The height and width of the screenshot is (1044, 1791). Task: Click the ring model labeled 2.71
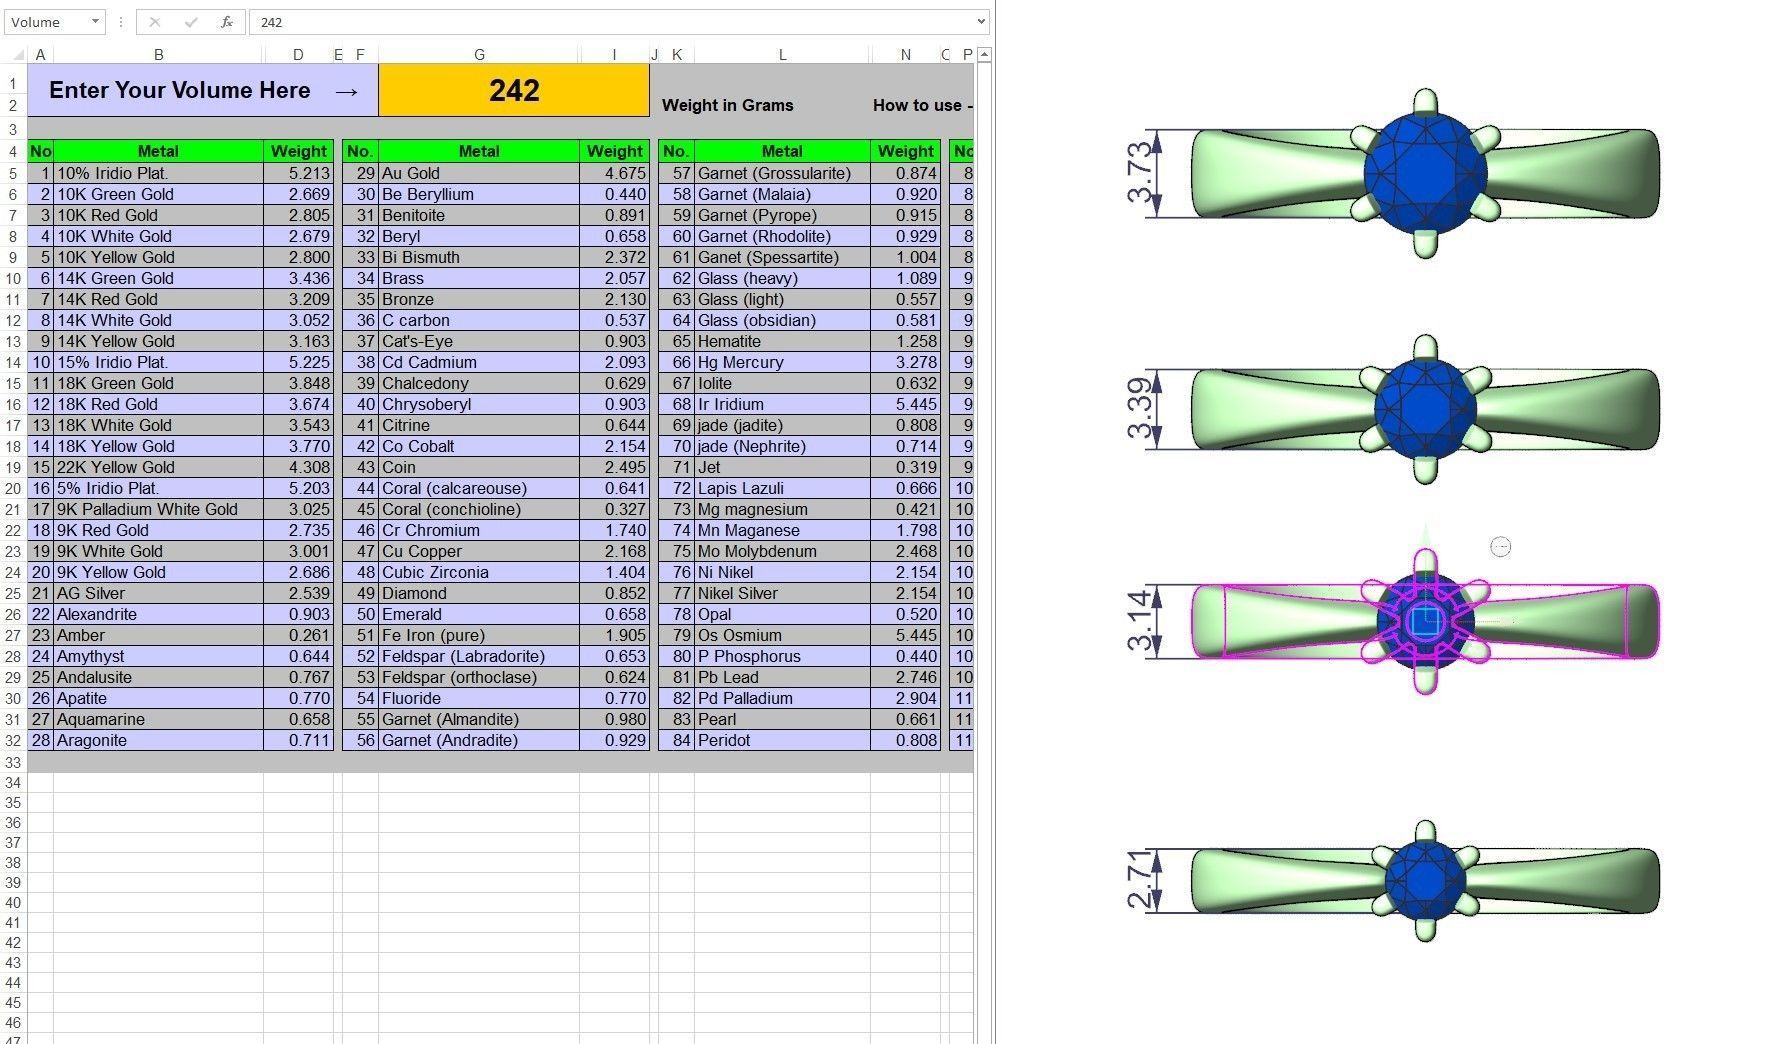tap(1425, 880)
